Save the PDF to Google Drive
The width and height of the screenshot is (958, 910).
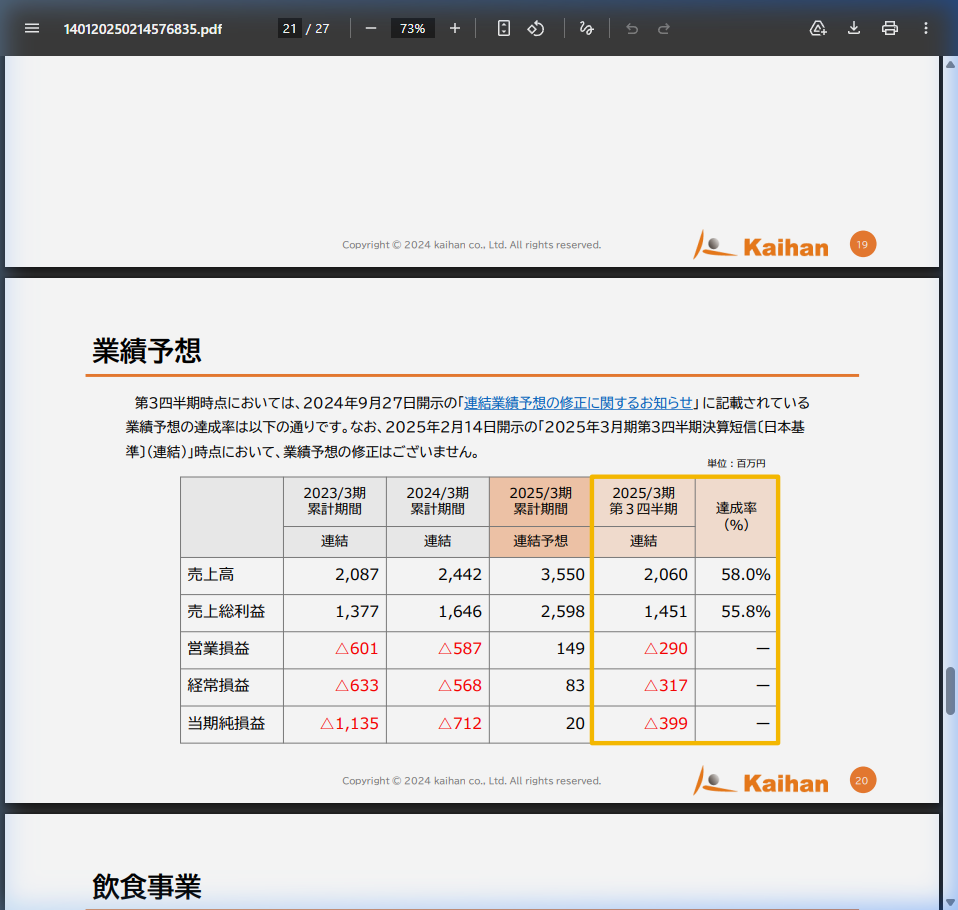[x=817, y=28]
